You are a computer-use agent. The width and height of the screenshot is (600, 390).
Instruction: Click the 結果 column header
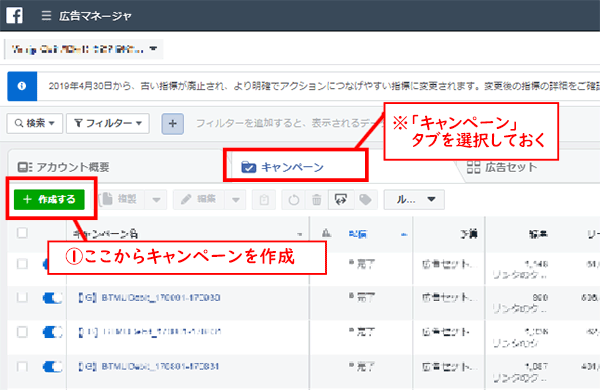(x=538, y=234)
